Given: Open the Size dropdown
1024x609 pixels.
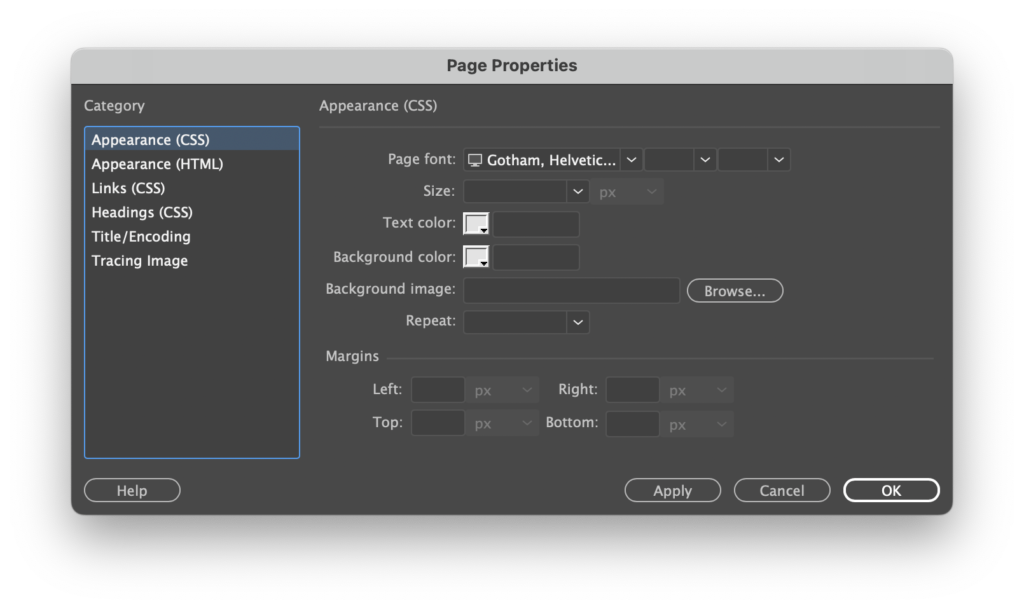Looking at the screenshot, I should [x=577, y=192].
